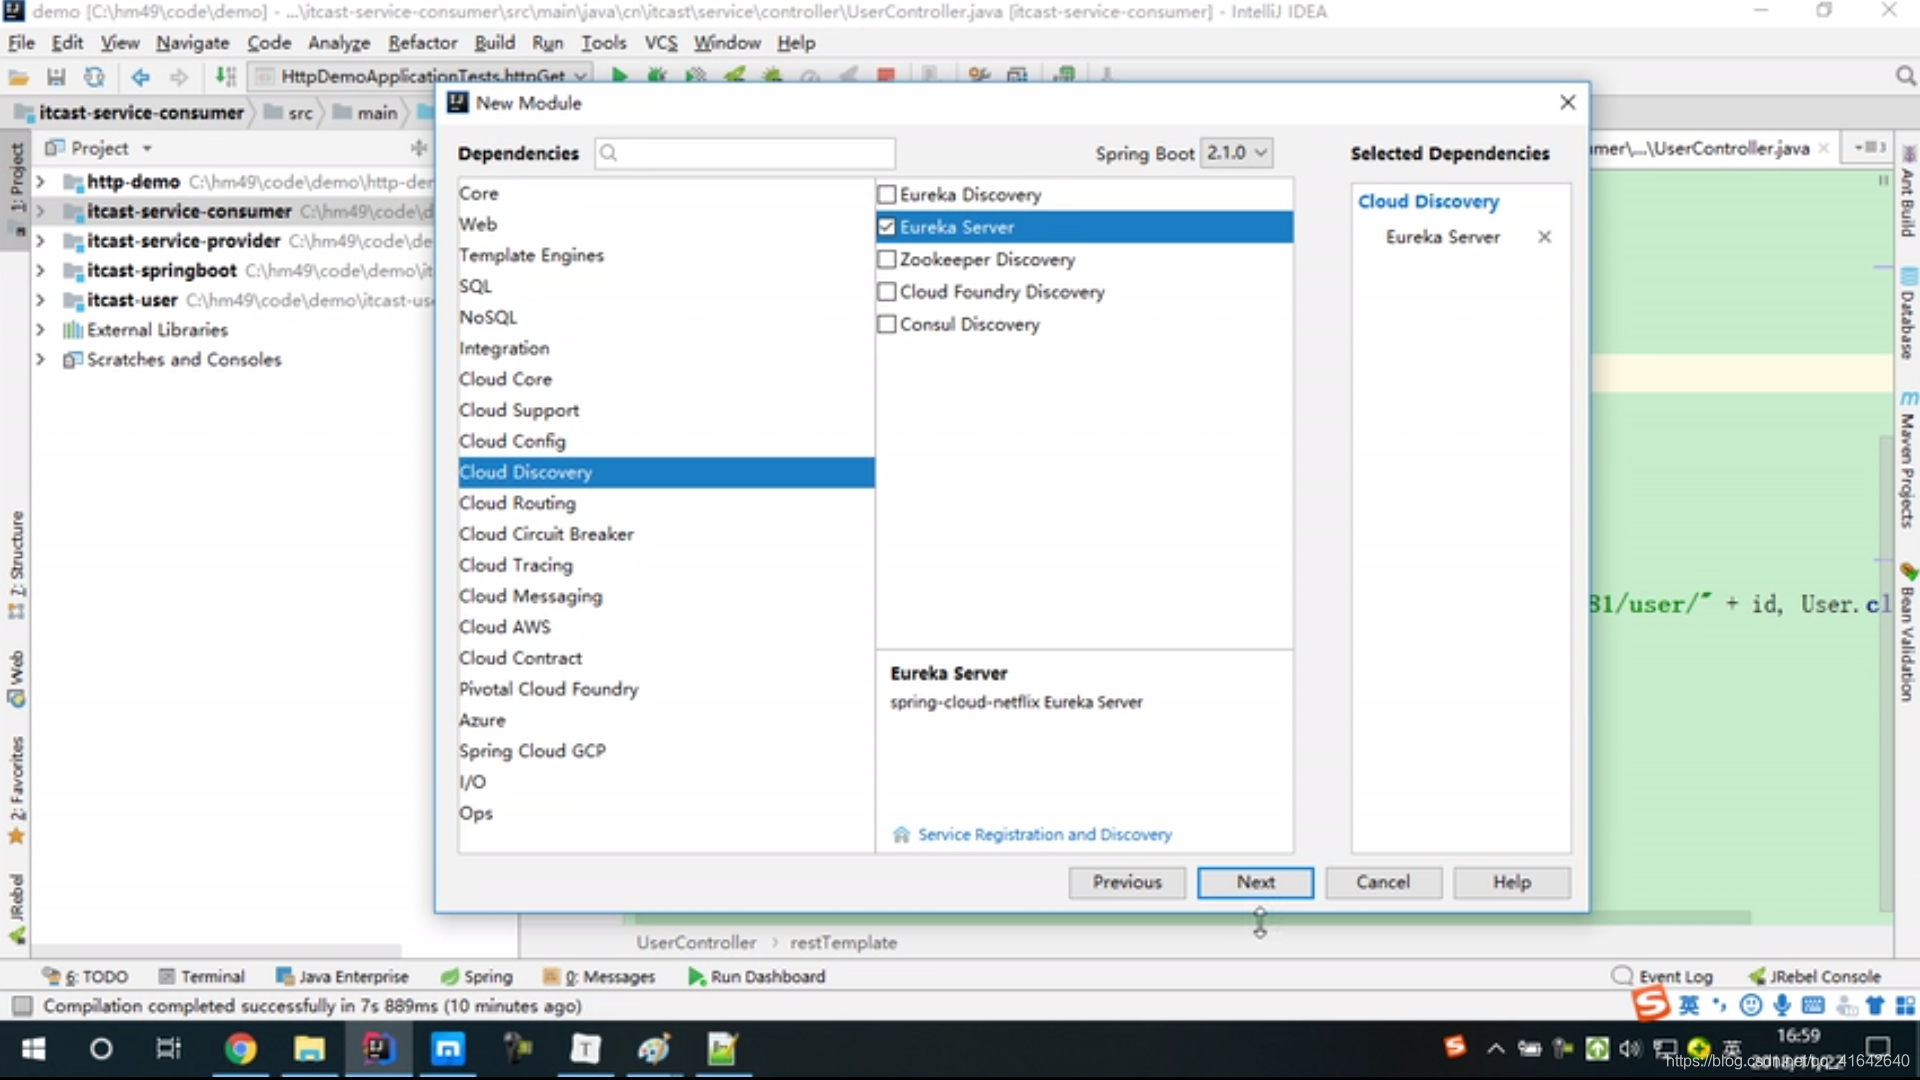Screen dimensions: 1920x1080
Task: Expand itcast-service-consumer project tree item
Action: [40, 211]
